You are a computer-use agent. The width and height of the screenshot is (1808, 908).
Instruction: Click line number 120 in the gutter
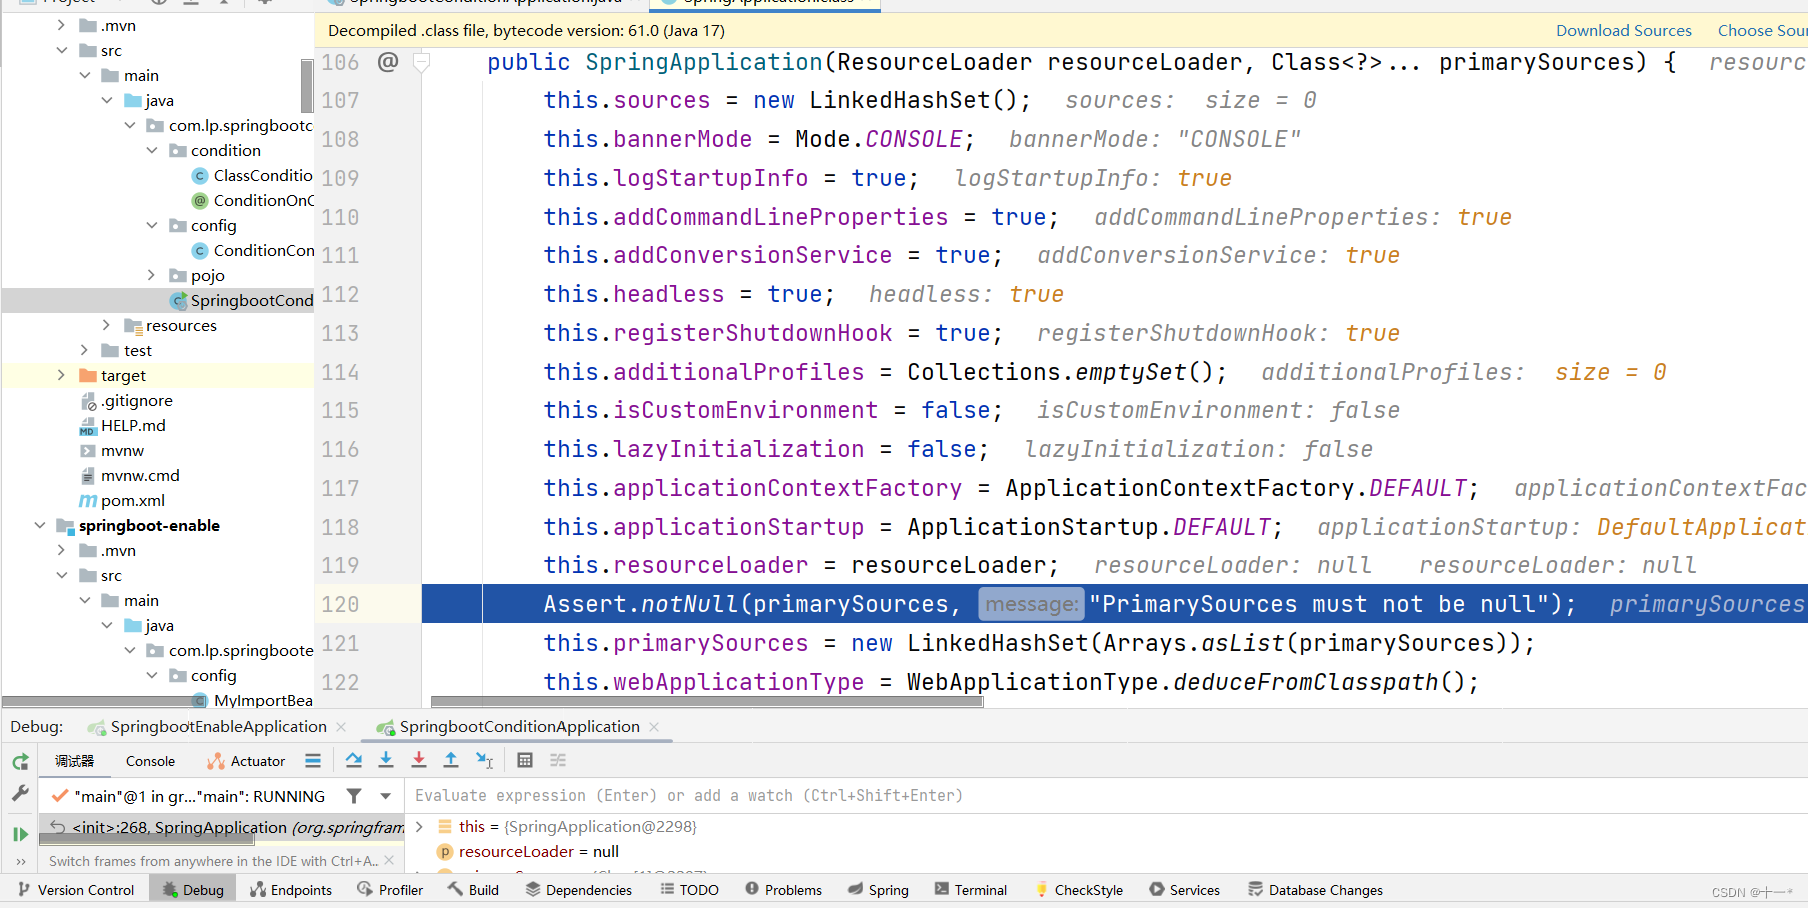[x=340, y=604]
